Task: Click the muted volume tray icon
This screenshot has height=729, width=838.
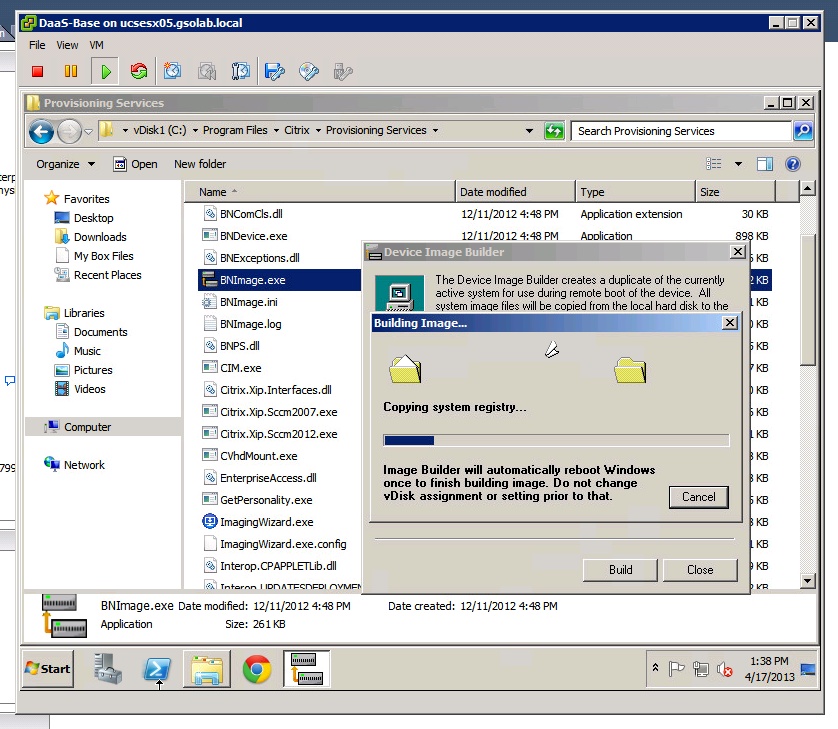Action: [724, 669]
